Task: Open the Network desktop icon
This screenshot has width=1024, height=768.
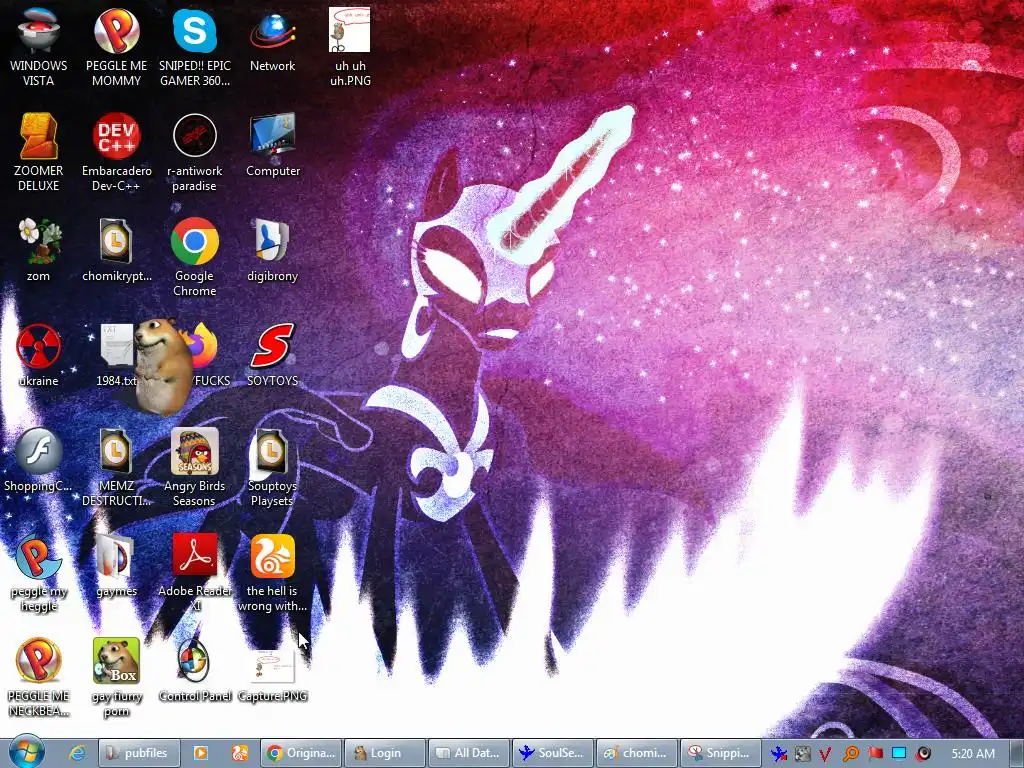Action: pos(272,40)
